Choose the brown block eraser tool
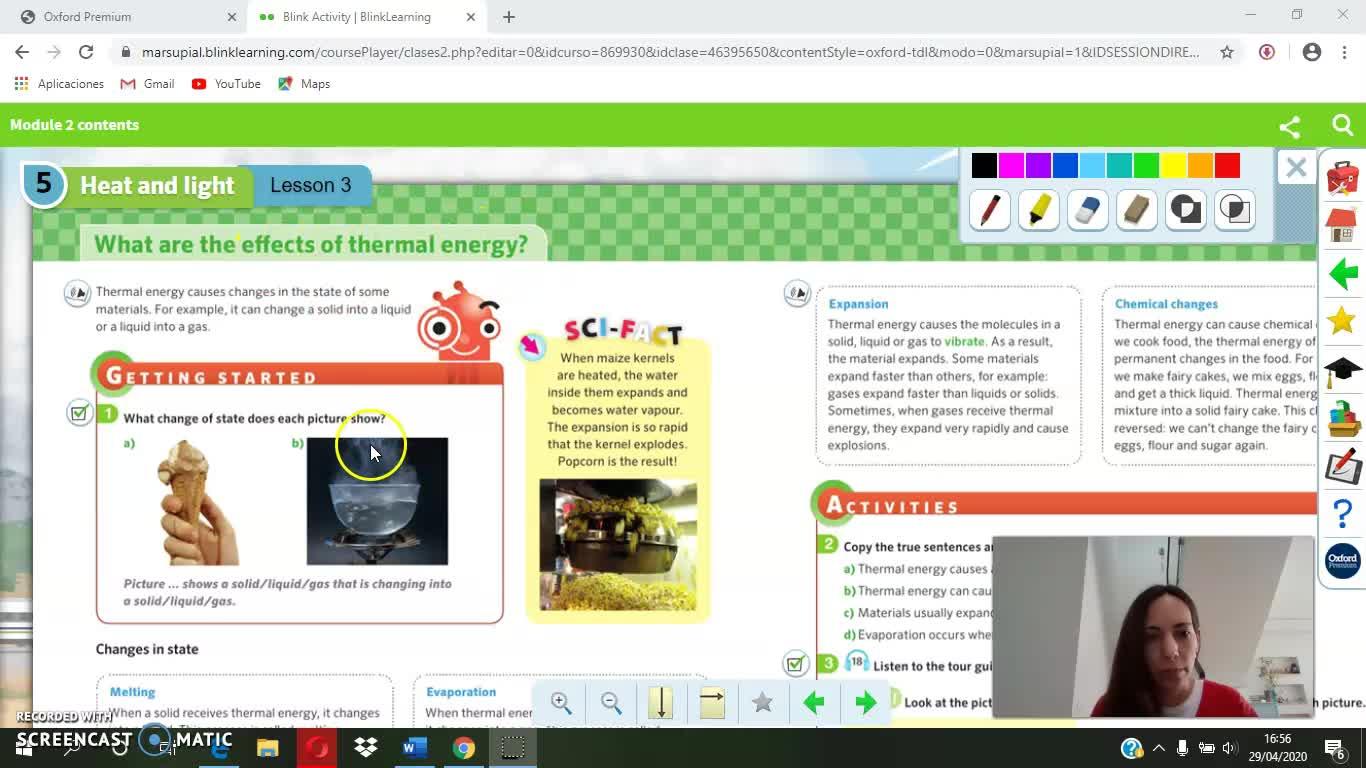This screenshot has width=1366, height=768. [1136, 210]
